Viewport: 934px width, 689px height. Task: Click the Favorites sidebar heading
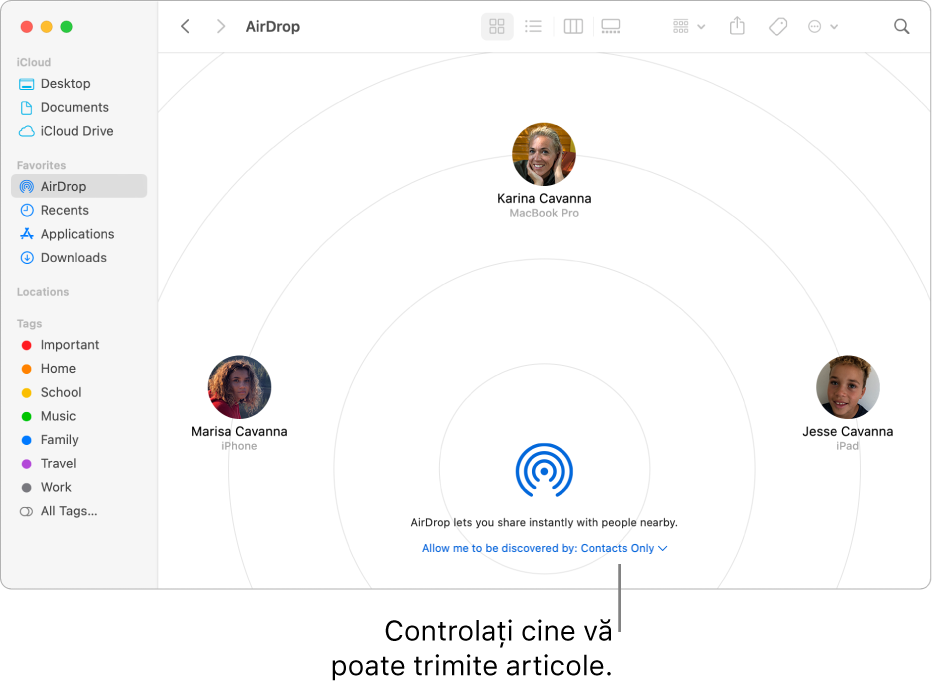[x=41, y=165]
